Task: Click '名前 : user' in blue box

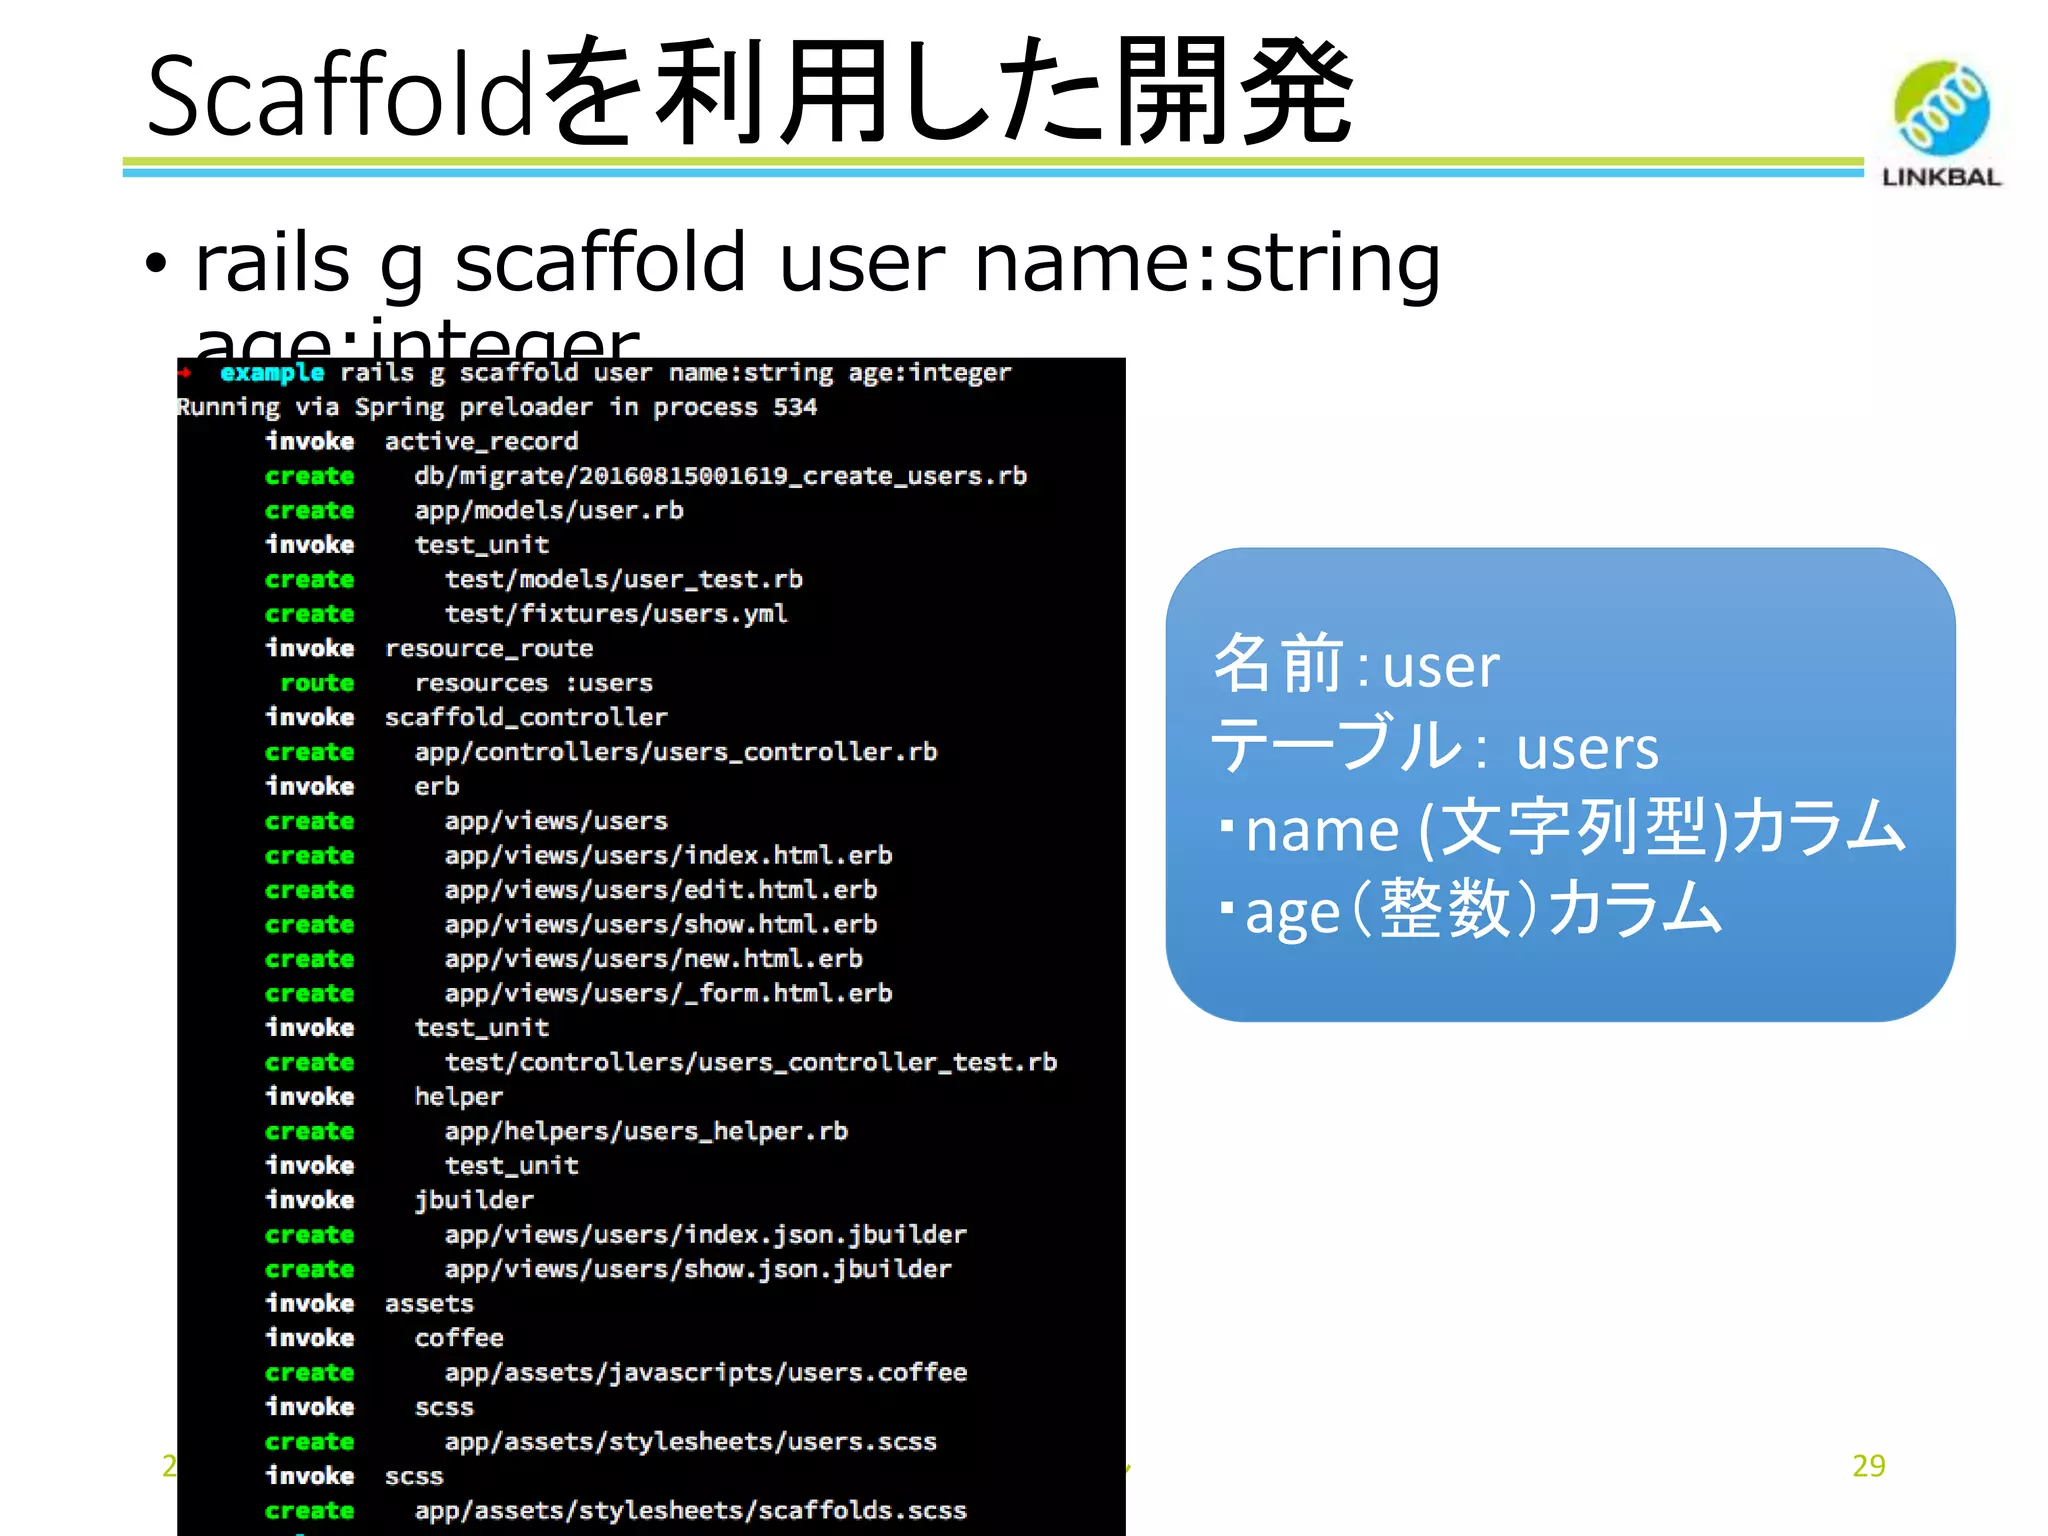Action: (x=1355, y=664)
